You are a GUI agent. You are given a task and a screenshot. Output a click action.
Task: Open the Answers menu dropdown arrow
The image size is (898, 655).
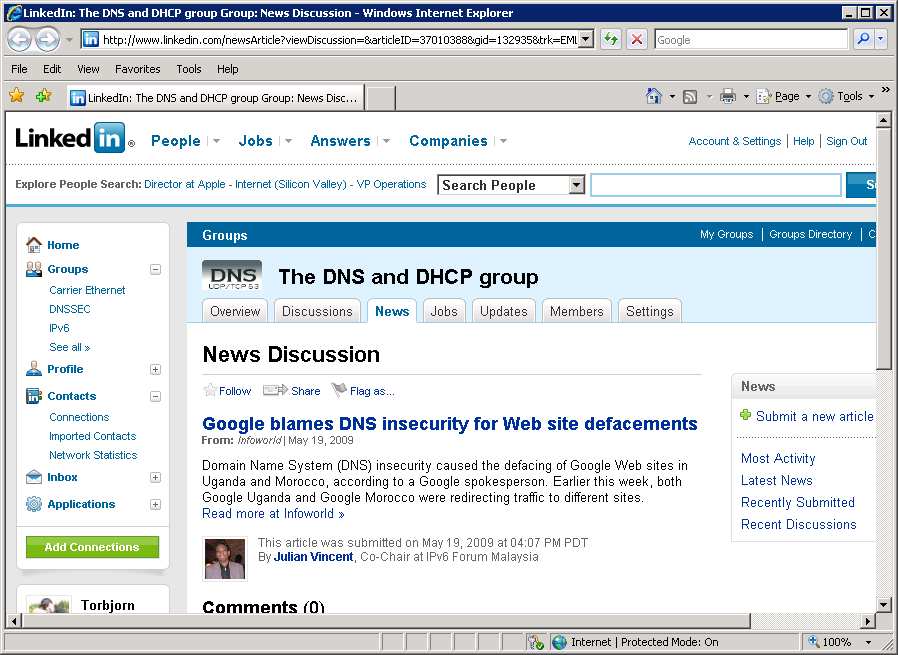point(387,141)
